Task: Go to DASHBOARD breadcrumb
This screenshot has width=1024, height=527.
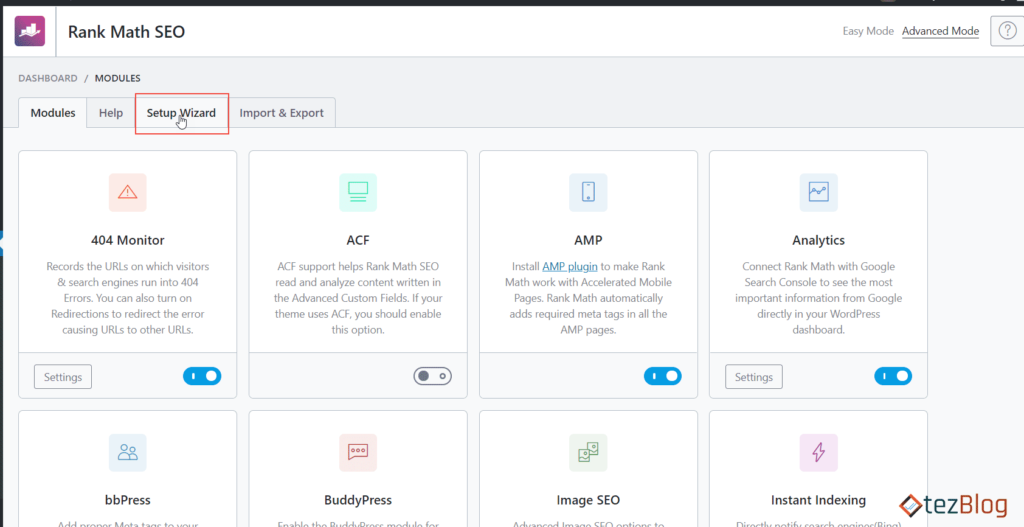Action: tap(48, 78)
